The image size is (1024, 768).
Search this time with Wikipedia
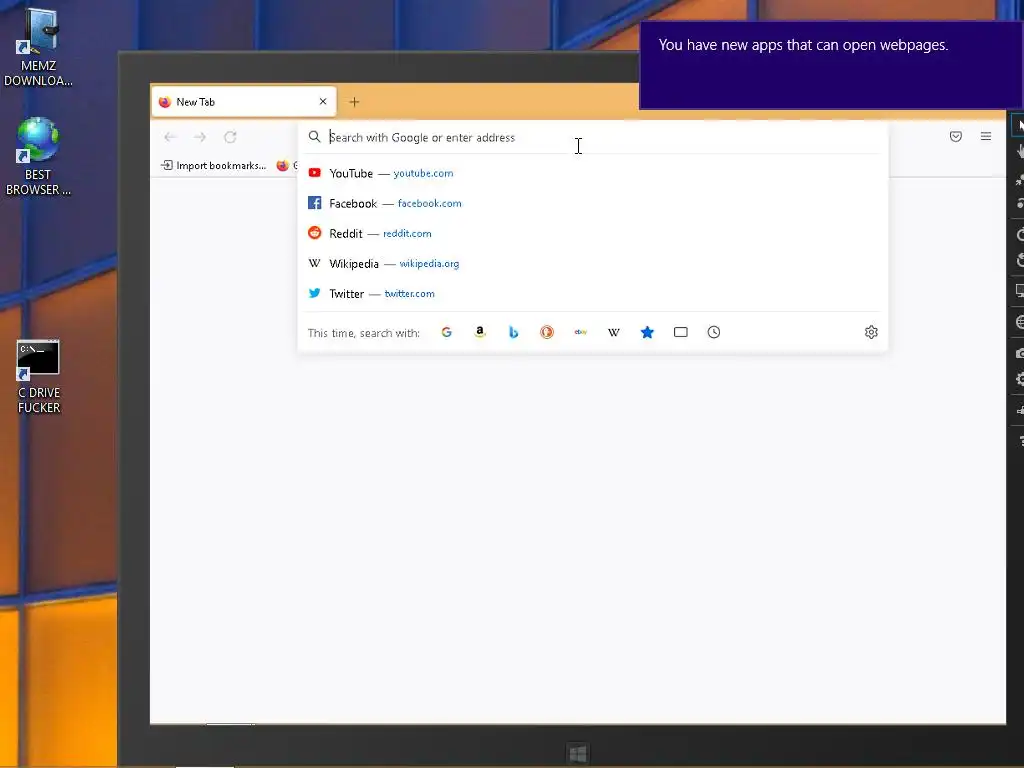(x=614, y=332)
